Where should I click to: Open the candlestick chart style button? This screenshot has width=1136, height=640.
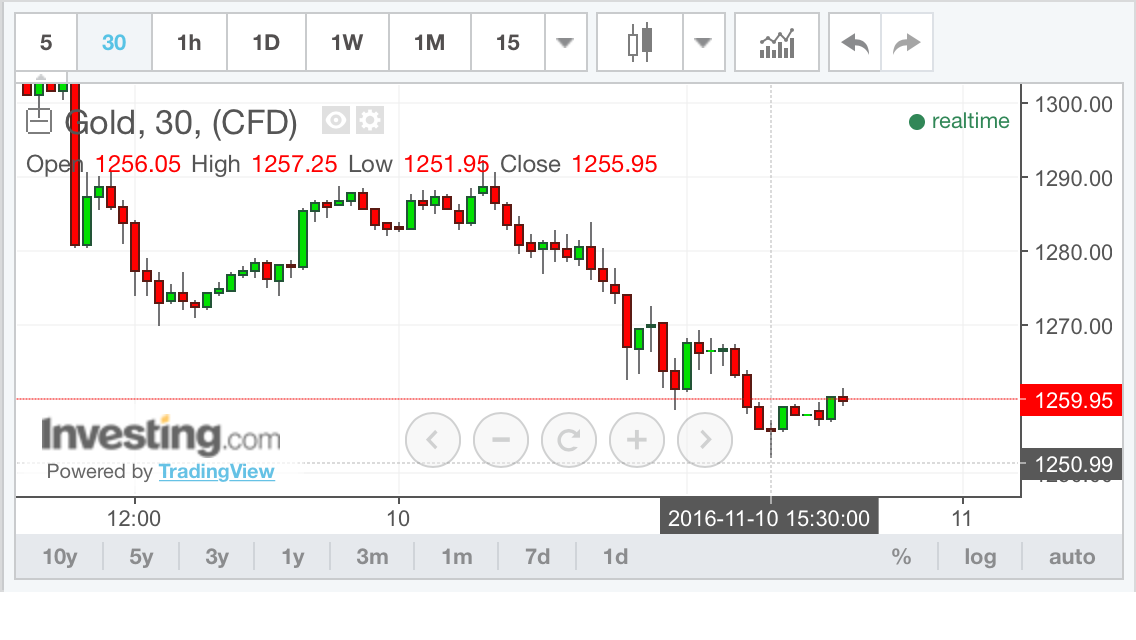[639, 43]
